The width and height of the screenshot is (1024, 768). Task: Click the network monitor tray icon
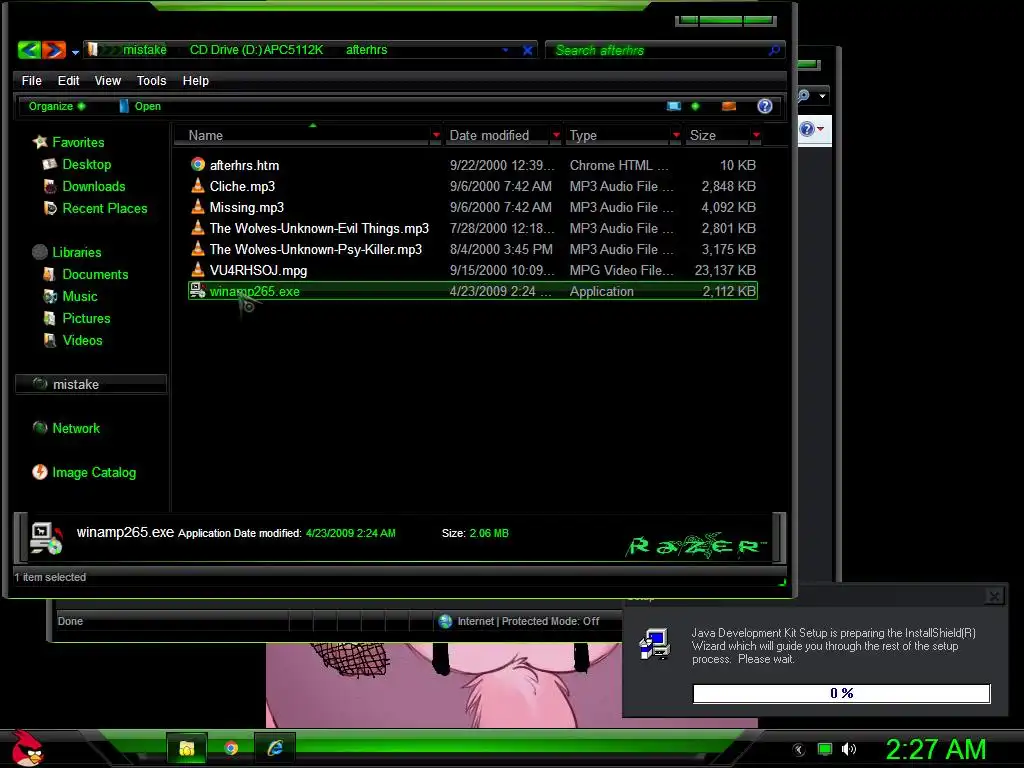pos(825,749)
